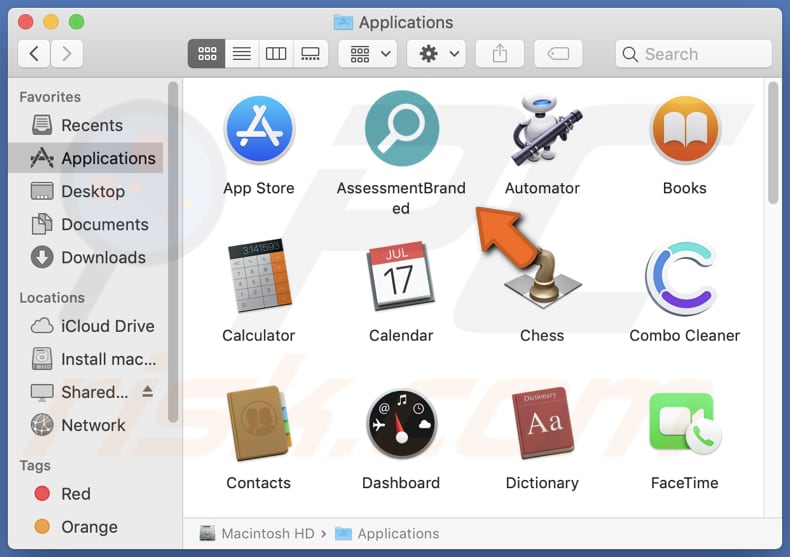Screen dimensions: 790x557
Task: Open Network in the sidebar
Action: pos(86,425)
